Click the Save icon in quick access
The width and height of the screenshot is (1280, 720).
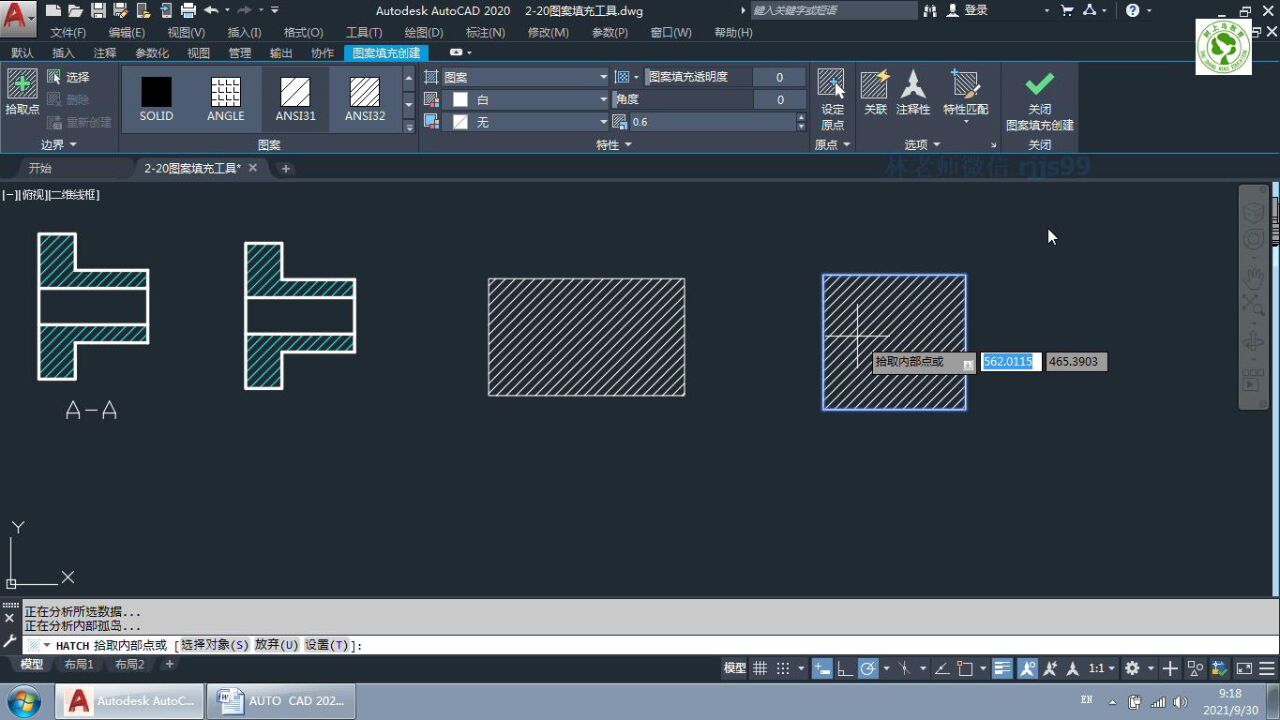98,10
